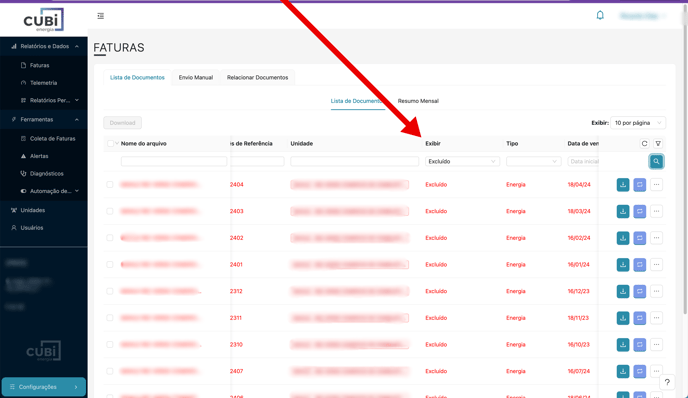Screen dimensions: 688x398
Task: Tick checkbox for the 2312 reference row
Action: (x=110, y=291)
